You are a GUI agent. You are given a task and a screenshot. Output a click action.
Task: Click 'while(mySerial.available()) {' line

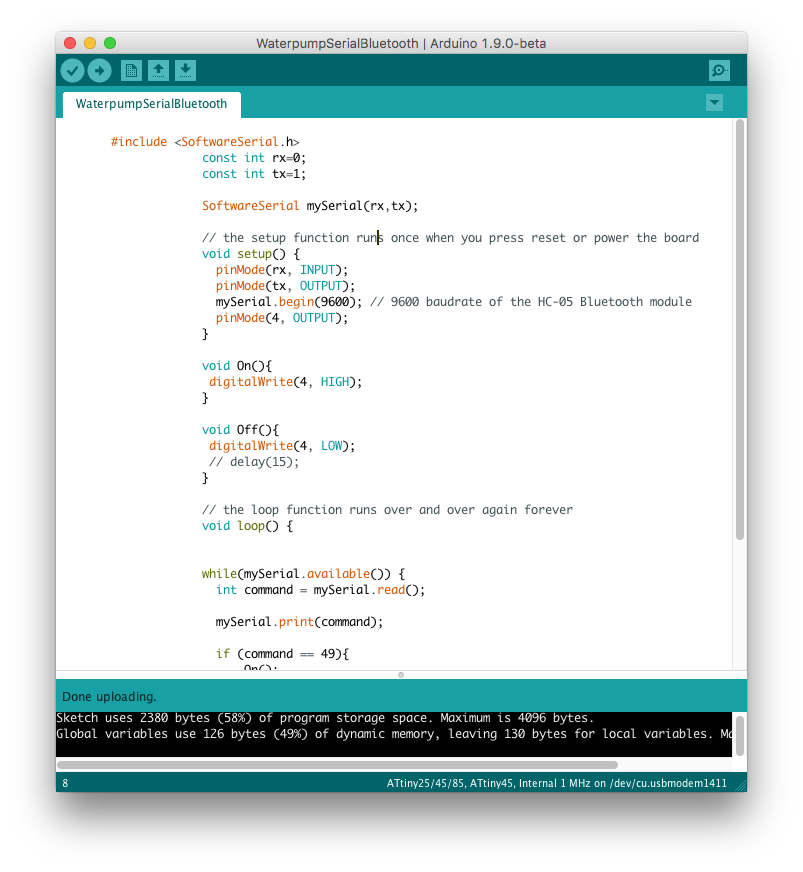[x=304, y=574]
